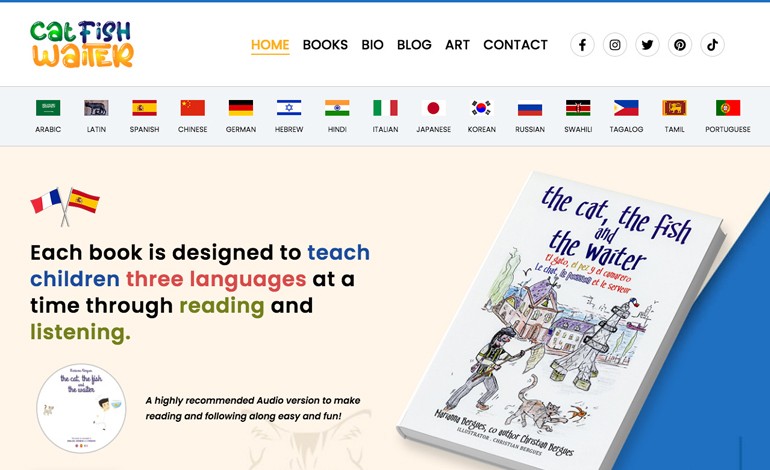Select the Swahili flag icon
This screenshot has height=470, width=770.
pyautogui.click(x=578, y=108)
